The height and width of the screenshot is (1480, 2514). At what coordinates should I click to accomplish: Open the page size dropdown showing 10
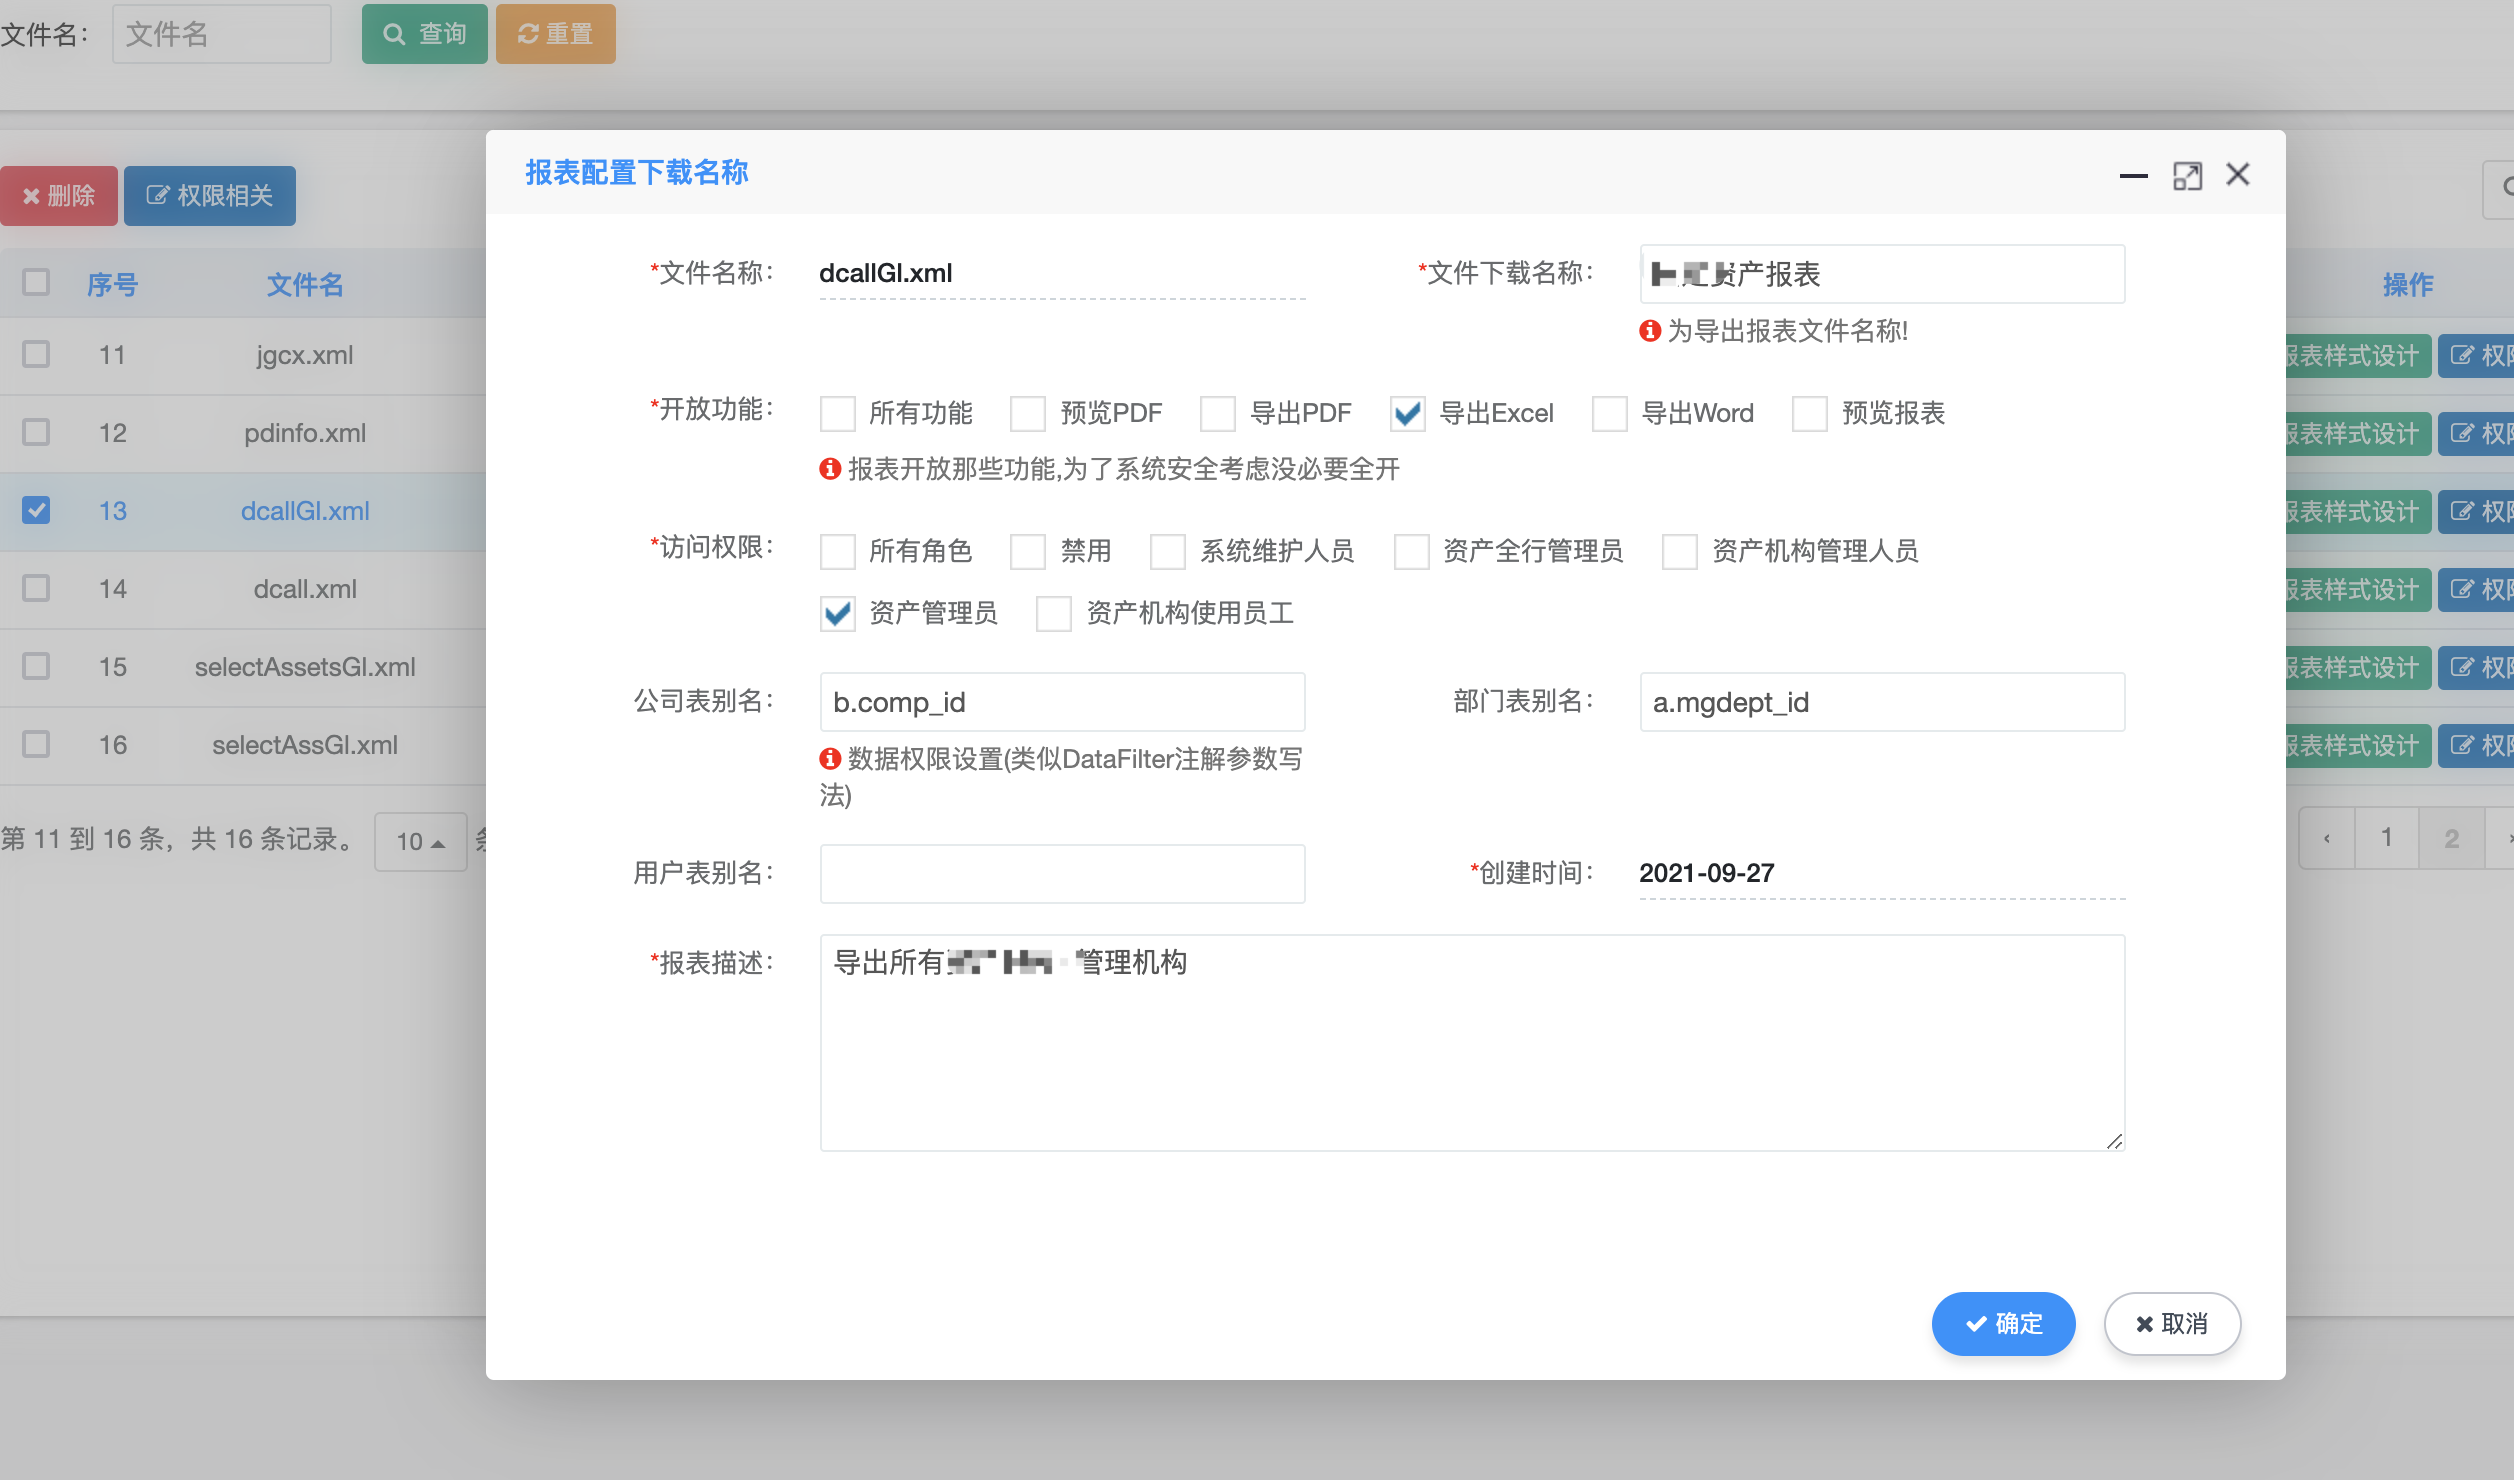tap(420, 841)
